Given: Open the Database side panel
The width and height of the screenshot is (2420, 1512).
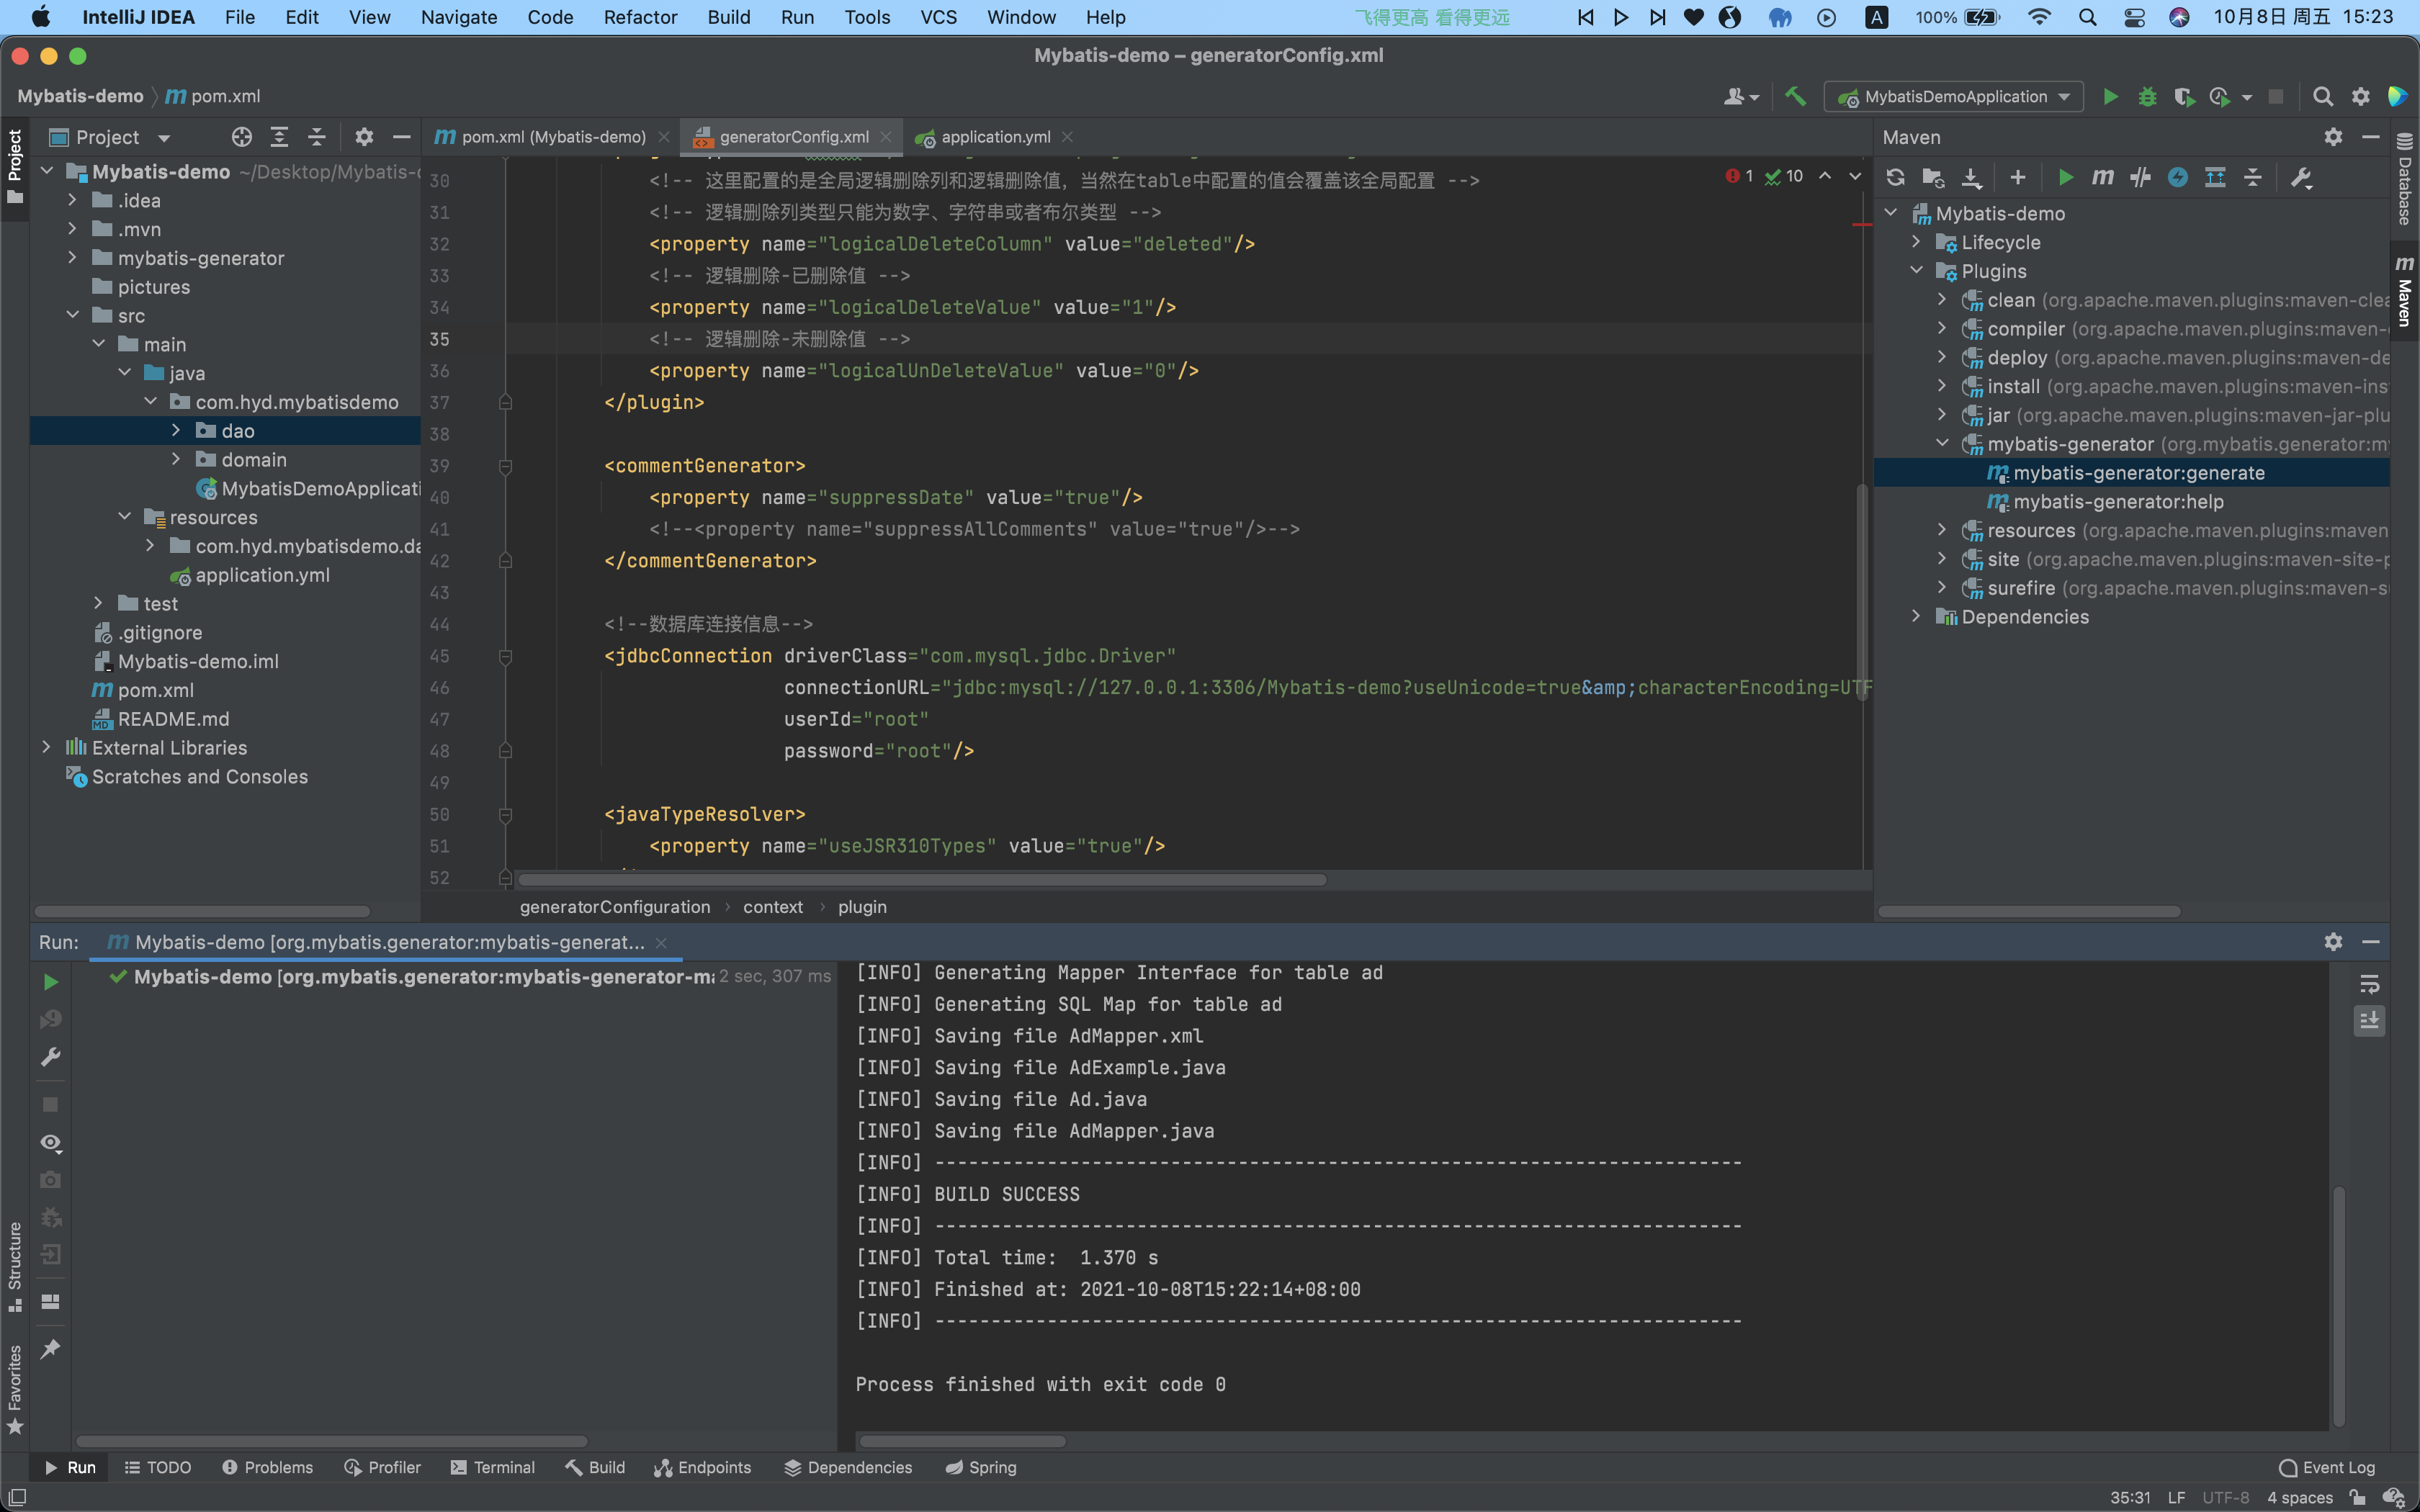Looking at the screenshot, I should [2405, 180].
